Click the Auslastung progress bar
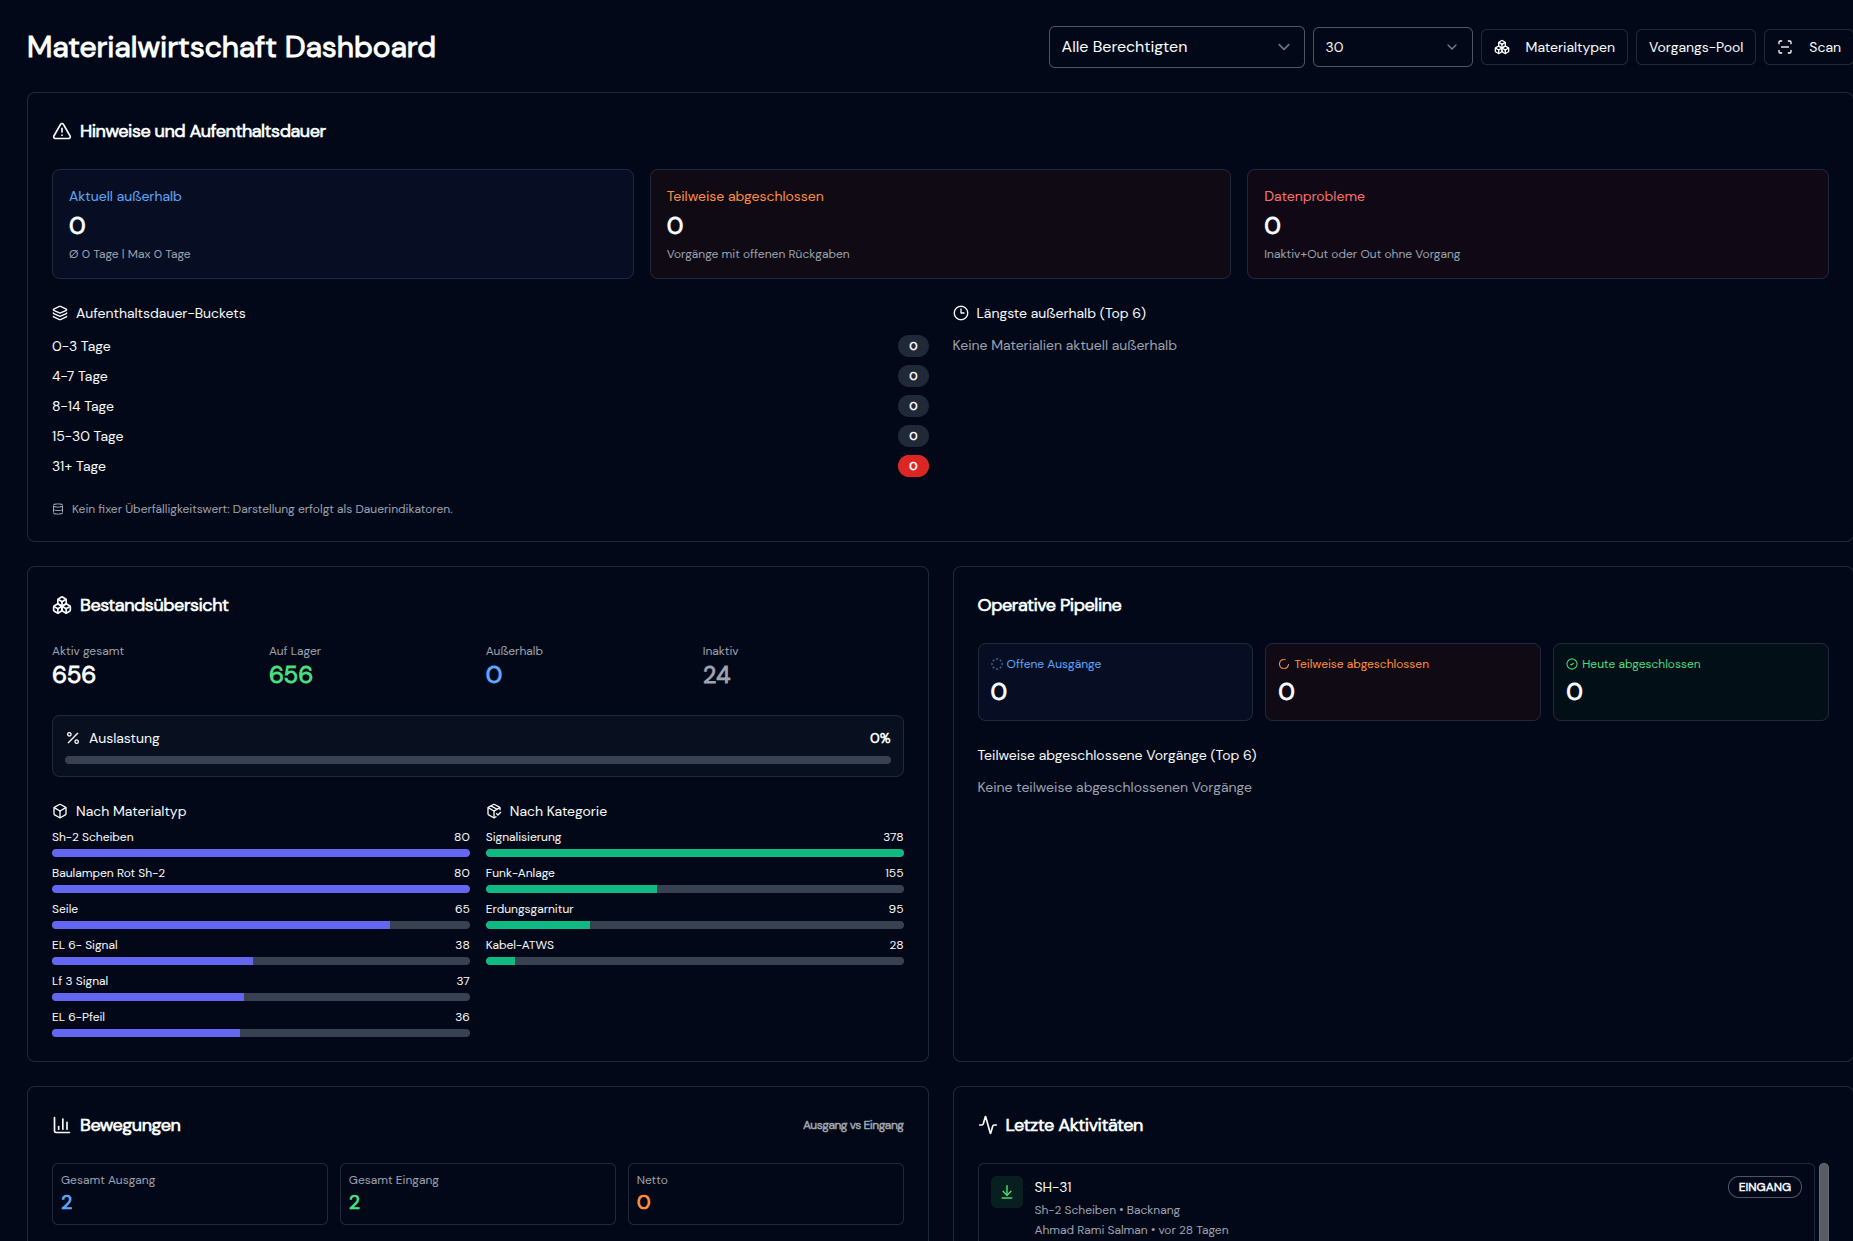The image size is (1853, 1241). (477, 760)
